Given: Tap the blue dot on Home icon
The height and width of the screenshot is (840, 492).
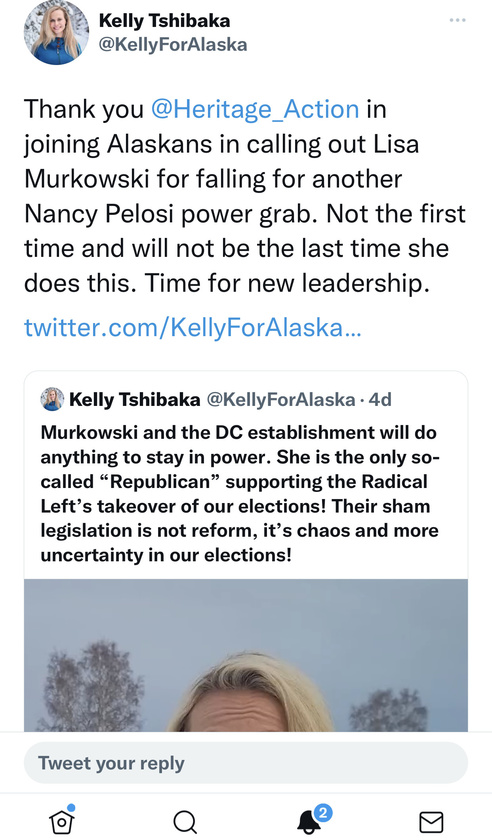Looking at the screenshot, I should click(71, 808).
